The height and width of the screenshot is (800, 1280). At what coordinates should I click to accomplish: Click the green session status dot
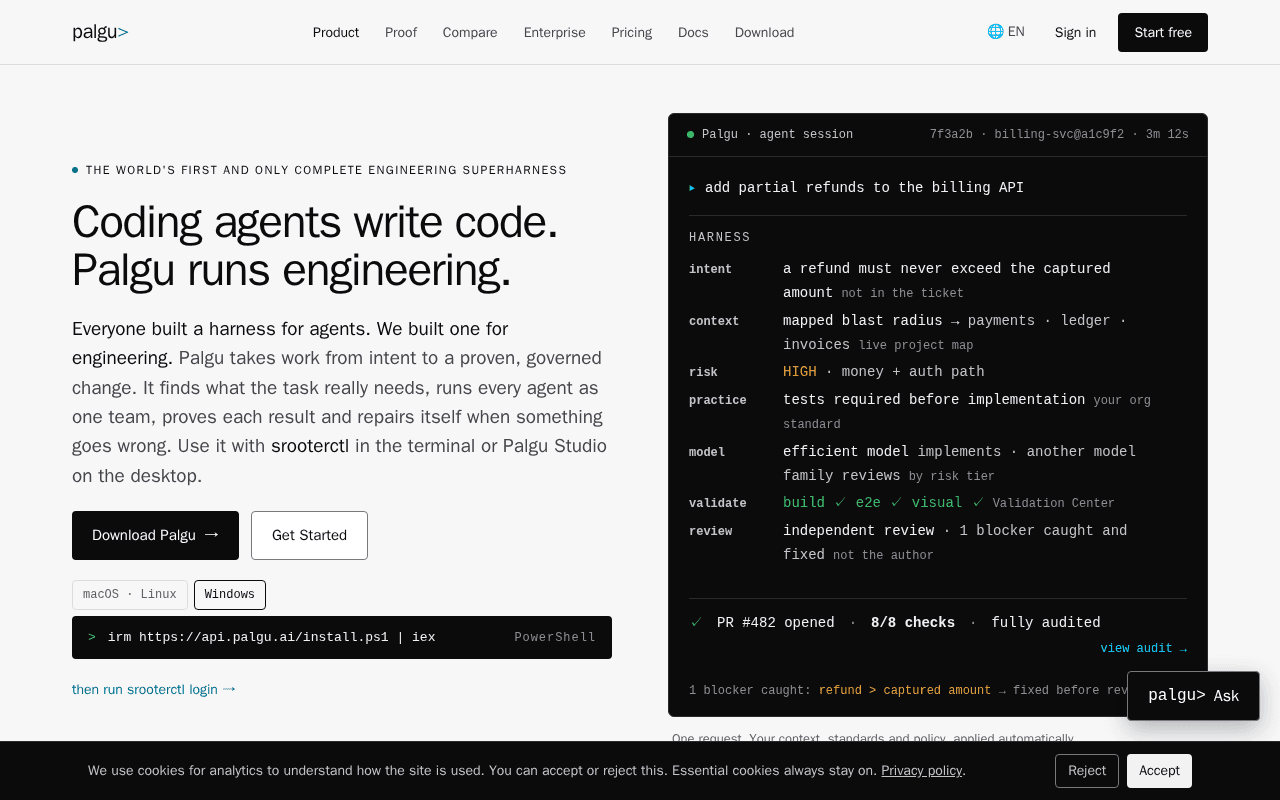[690, 134]
